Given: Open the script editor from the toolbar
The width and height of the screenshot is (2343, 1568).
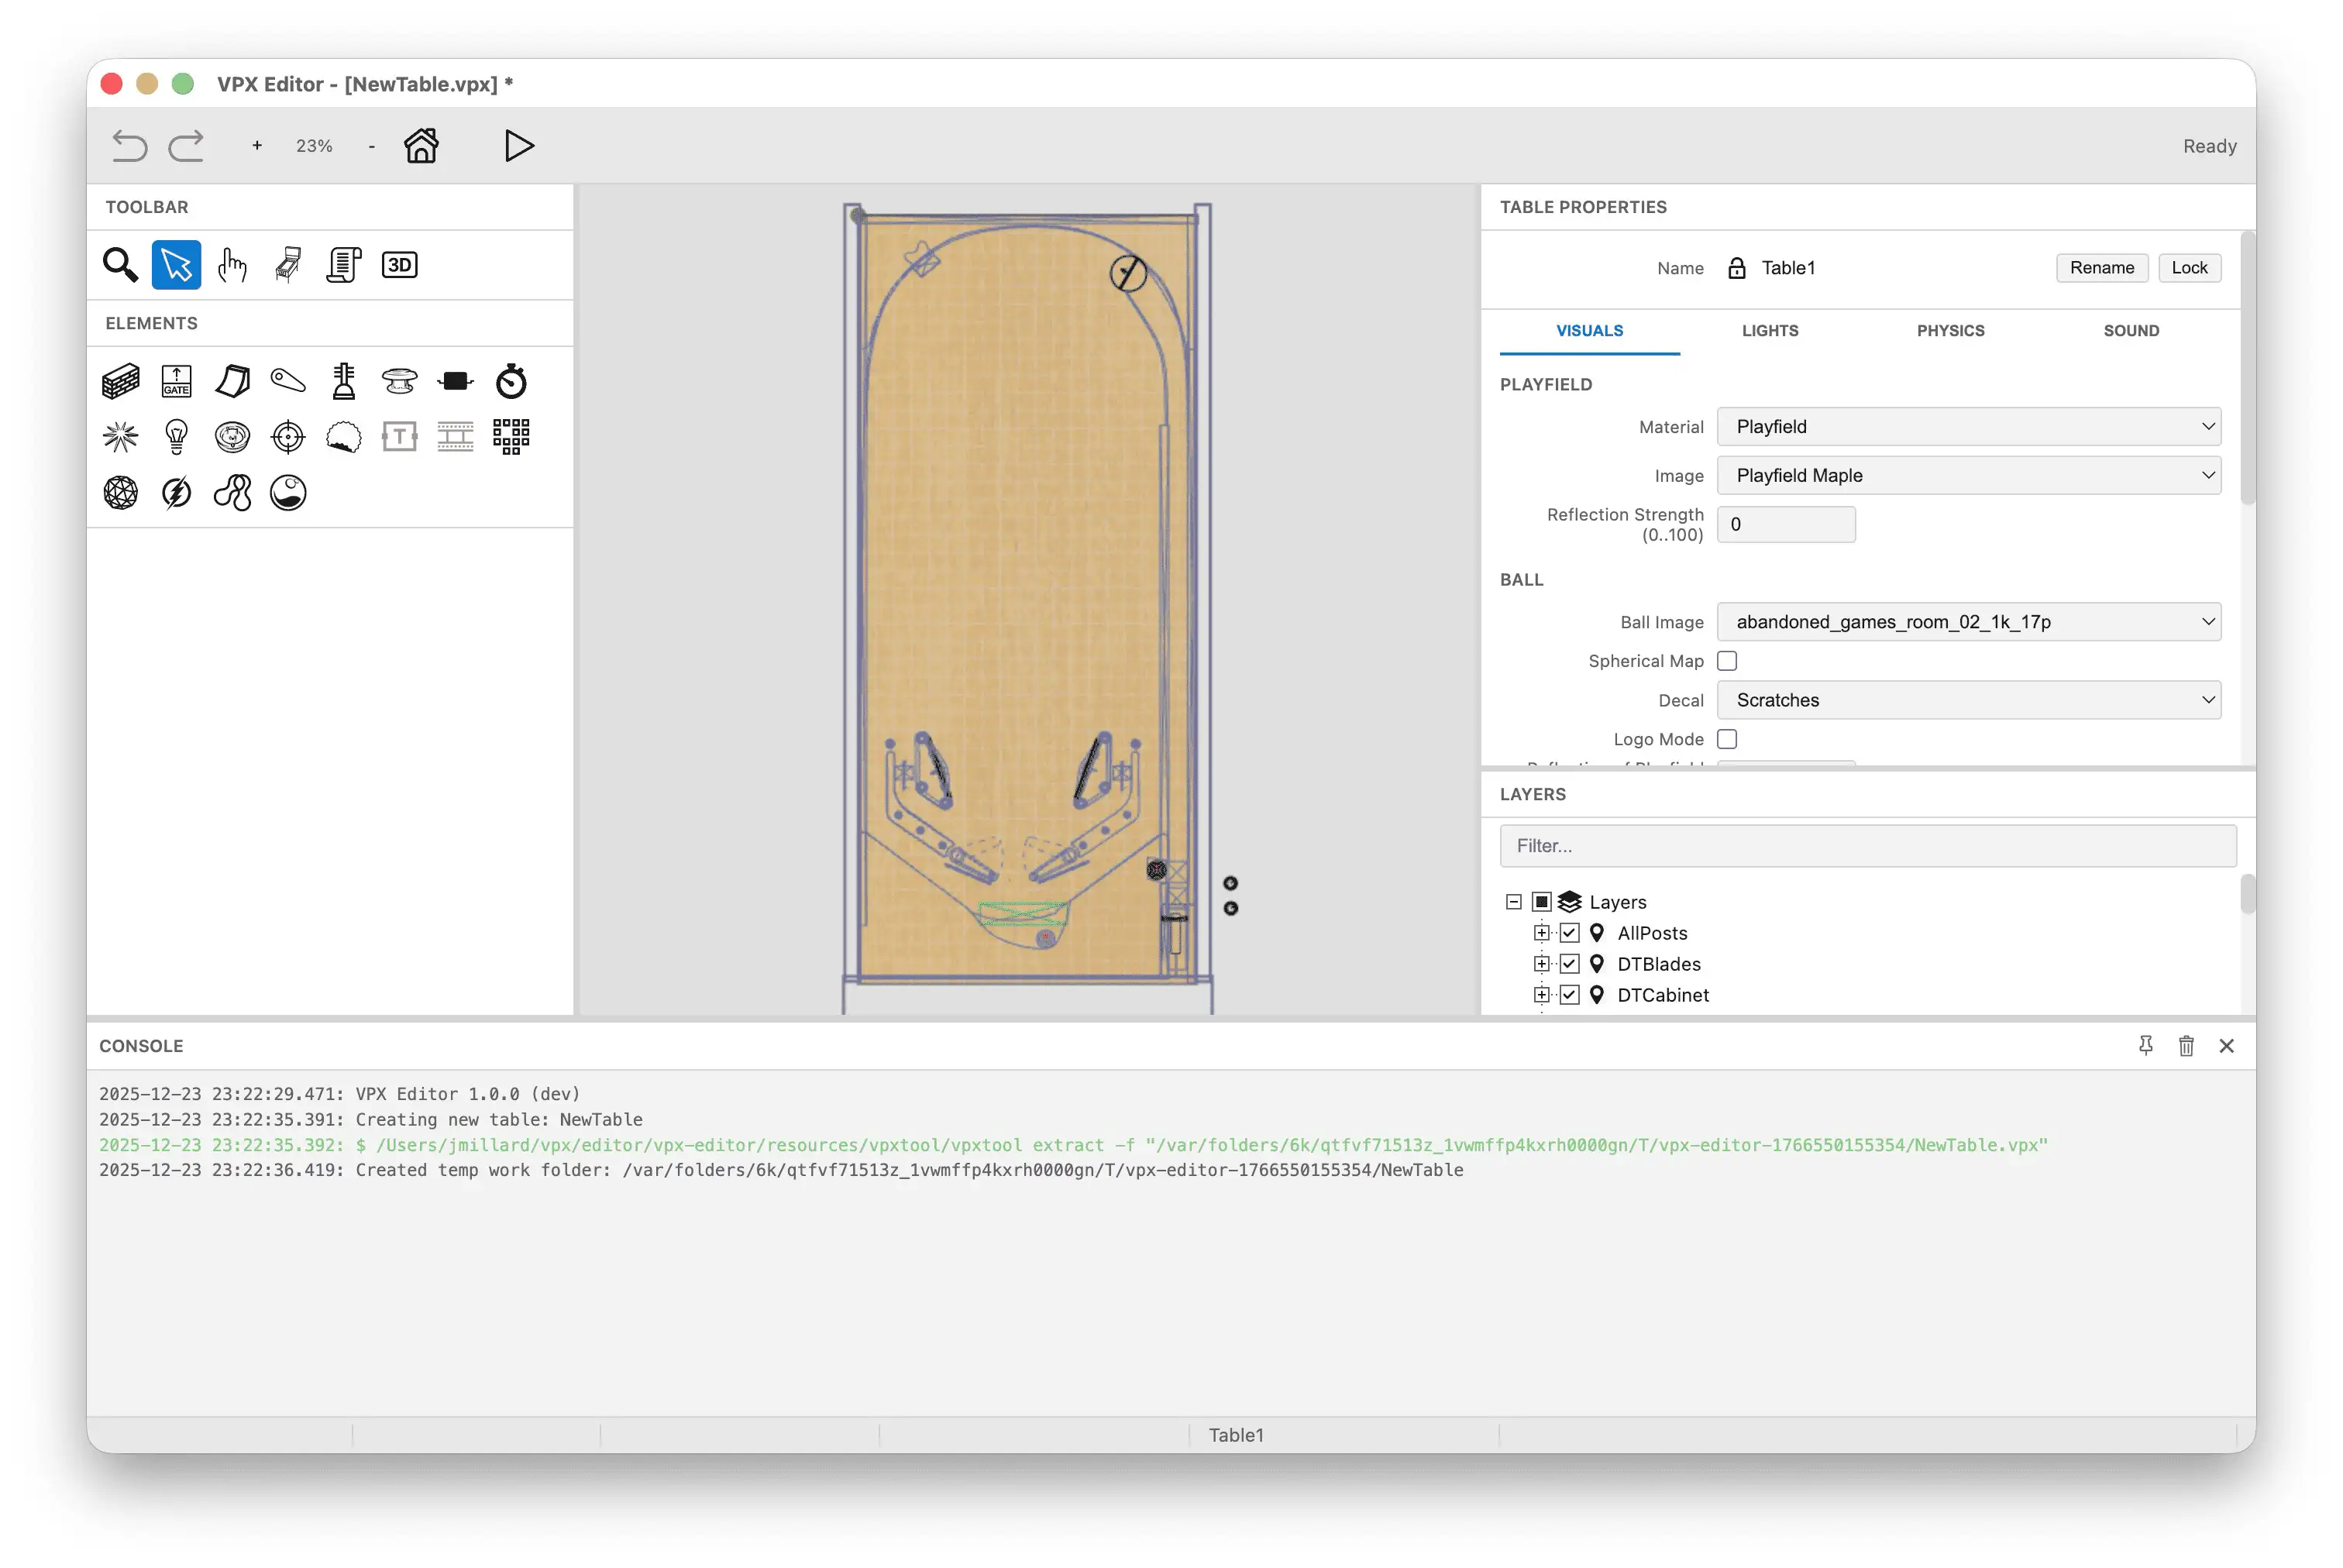Looking at the screenshot, I should pos(343,265).
